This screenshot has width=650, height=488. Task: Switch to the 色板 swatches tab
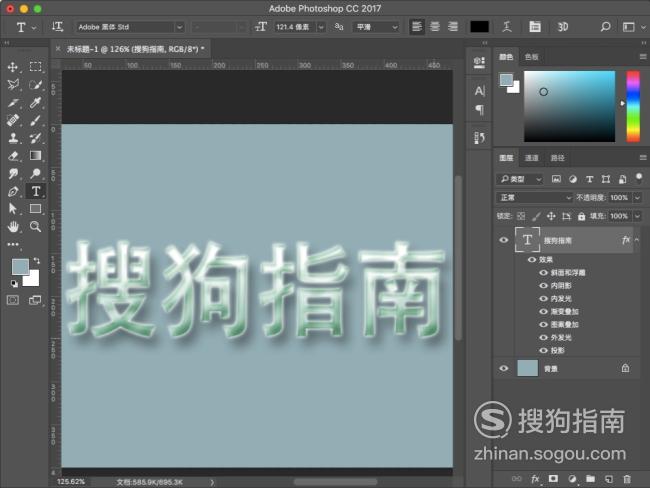[x=531, y=57]
